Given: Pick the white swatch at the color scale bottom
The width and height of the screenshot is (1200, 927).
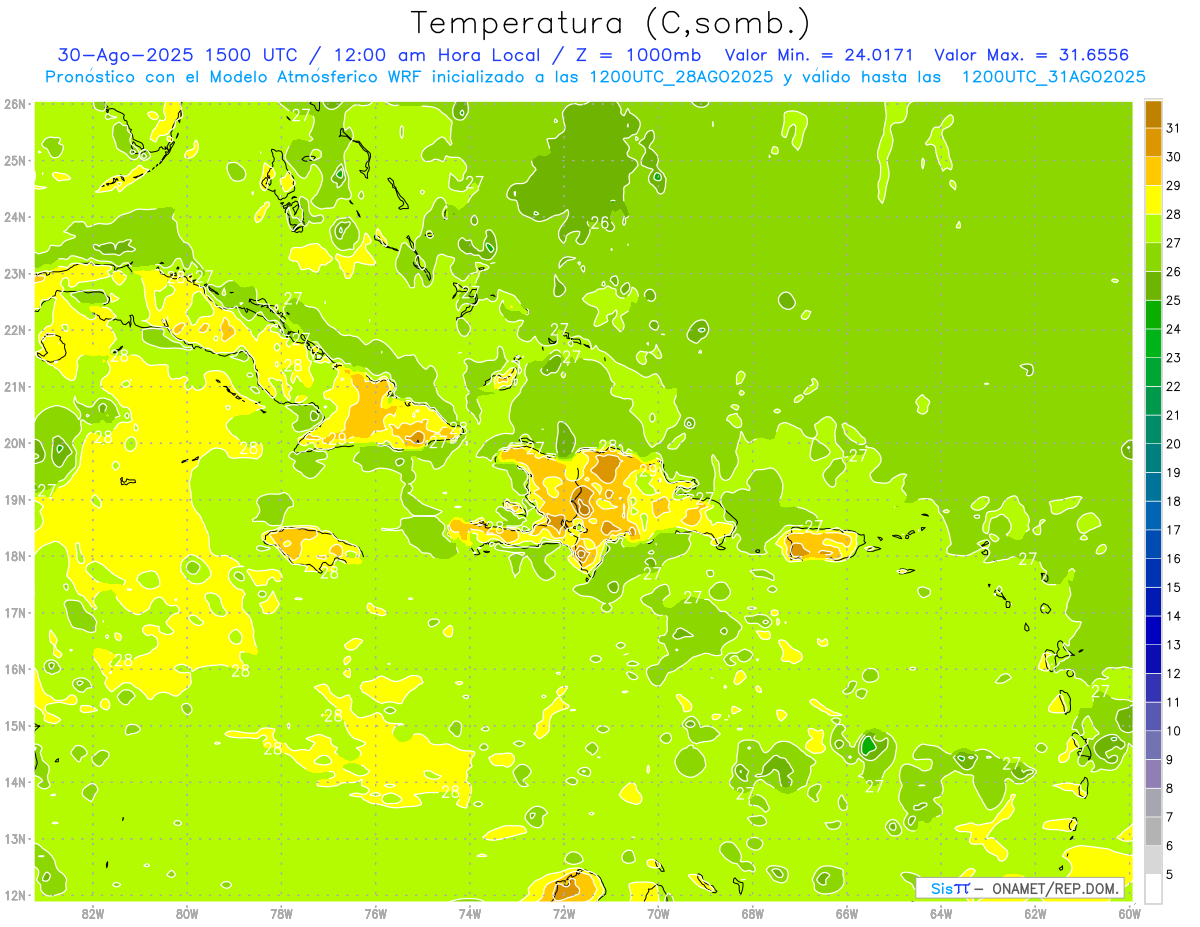Looking at the screenshot, I should point(1153,888).
